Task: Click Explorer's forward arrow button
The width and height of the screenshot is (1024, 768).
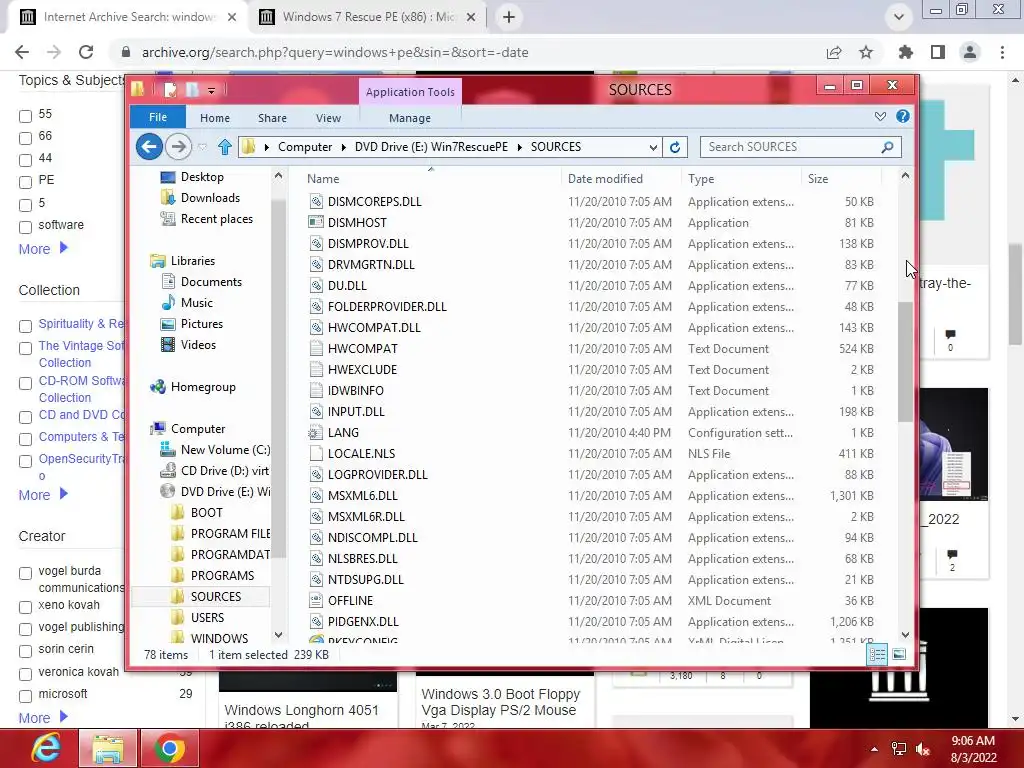Action: (x=178, y=146)
